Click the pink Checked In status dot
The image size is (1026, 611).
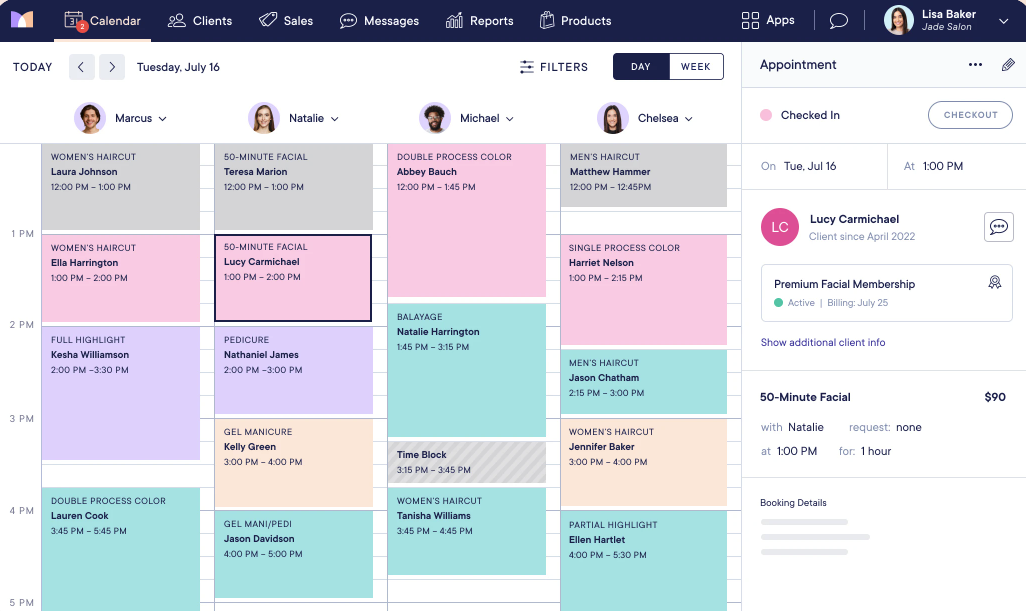point(766,115)
